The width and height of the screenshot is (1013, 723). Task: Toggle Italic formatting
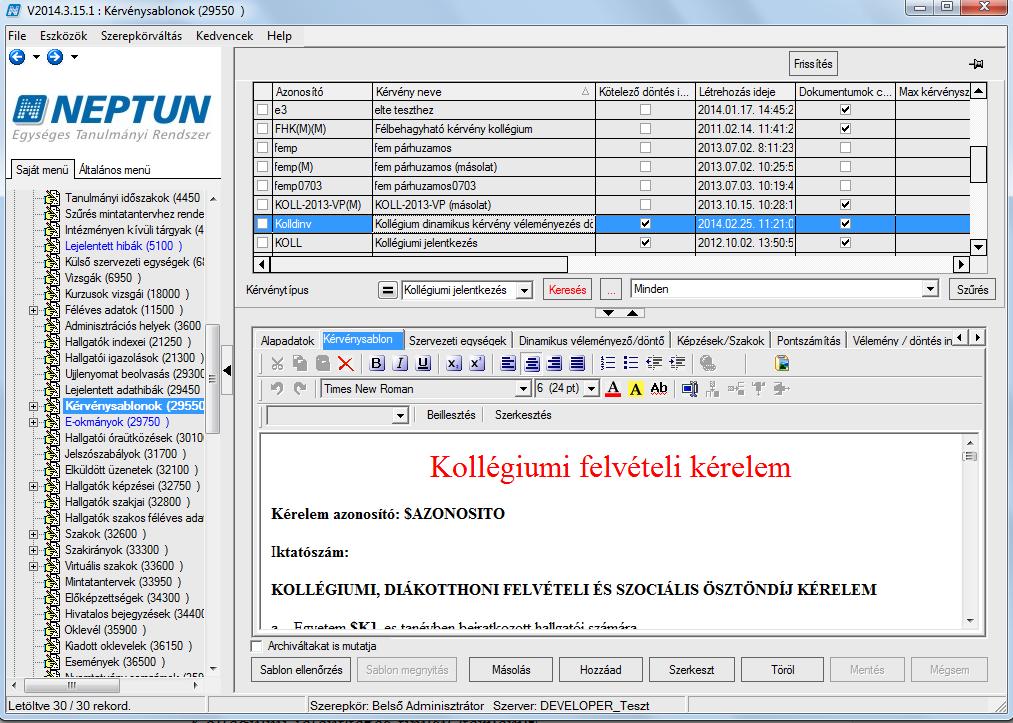click(400, 364)
